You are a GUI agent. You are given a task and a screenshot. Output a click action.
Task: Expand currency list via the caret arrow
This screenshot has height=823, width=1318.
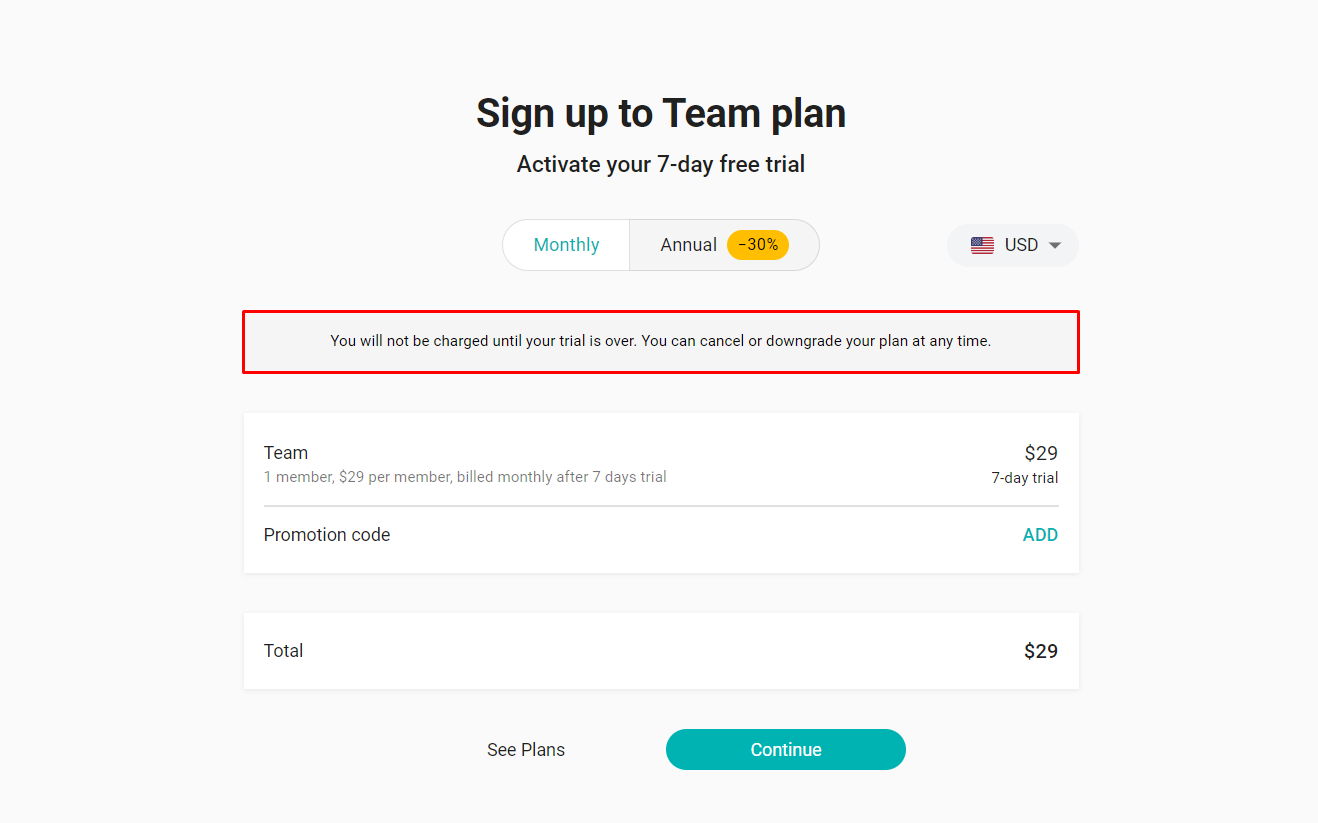pyautogui.click(x=1054, y=246)
